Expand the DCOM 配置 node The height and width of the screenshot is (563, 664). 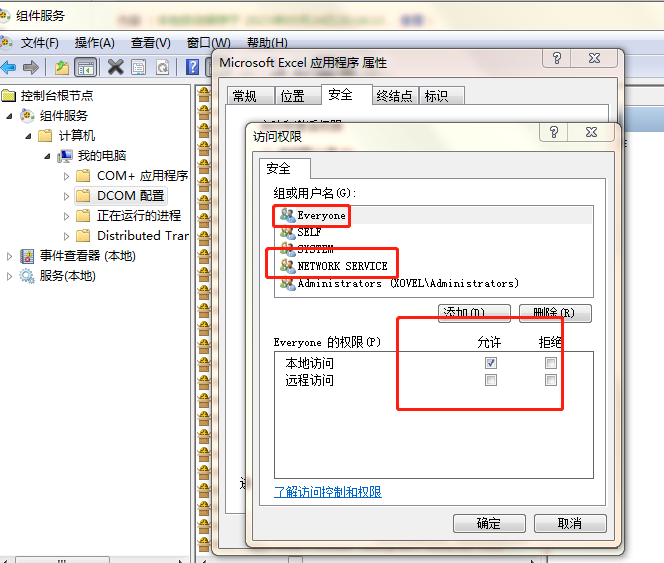[x=66, y=196]
